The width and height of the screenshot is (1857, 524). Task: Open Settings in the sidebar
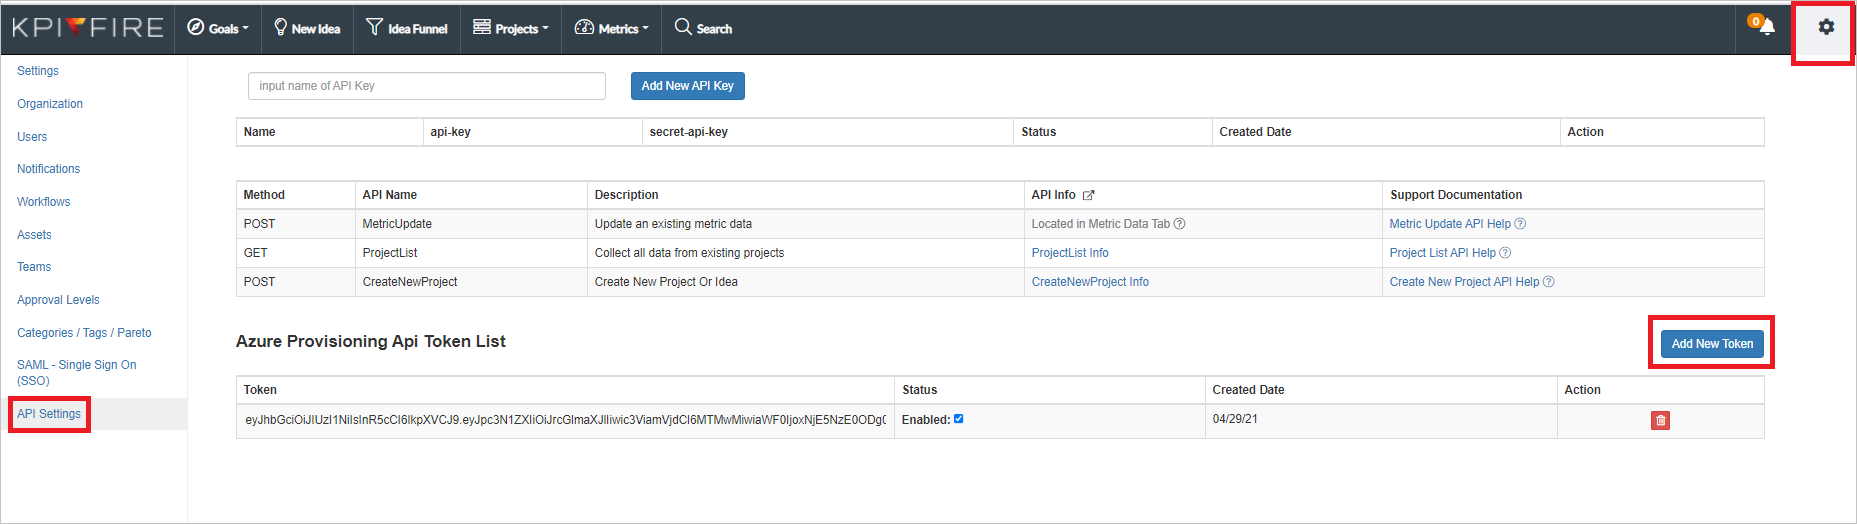[38, 71]
